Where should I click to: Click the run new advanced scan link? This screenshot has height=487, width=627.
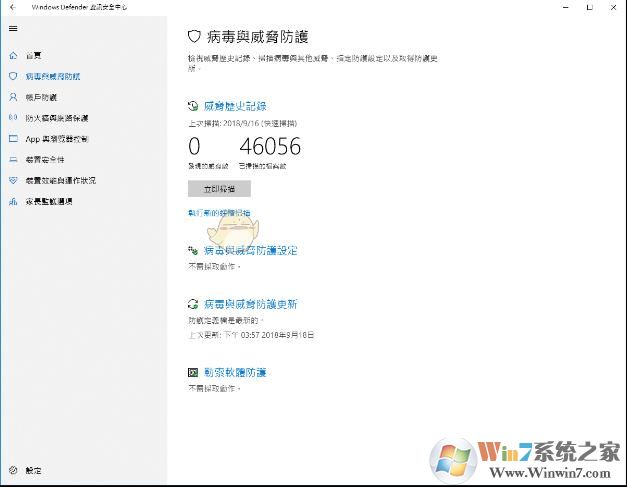click(x=219, y=213)
